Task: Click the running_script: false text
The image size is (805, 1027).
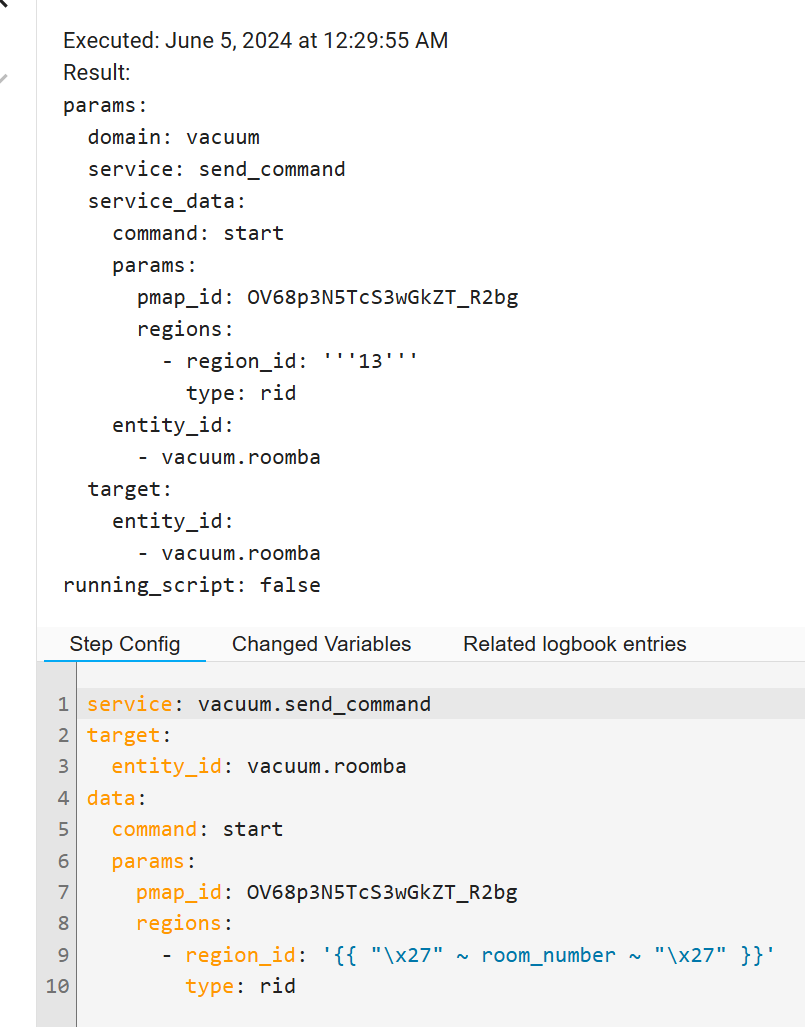Action: click(191, 584)
